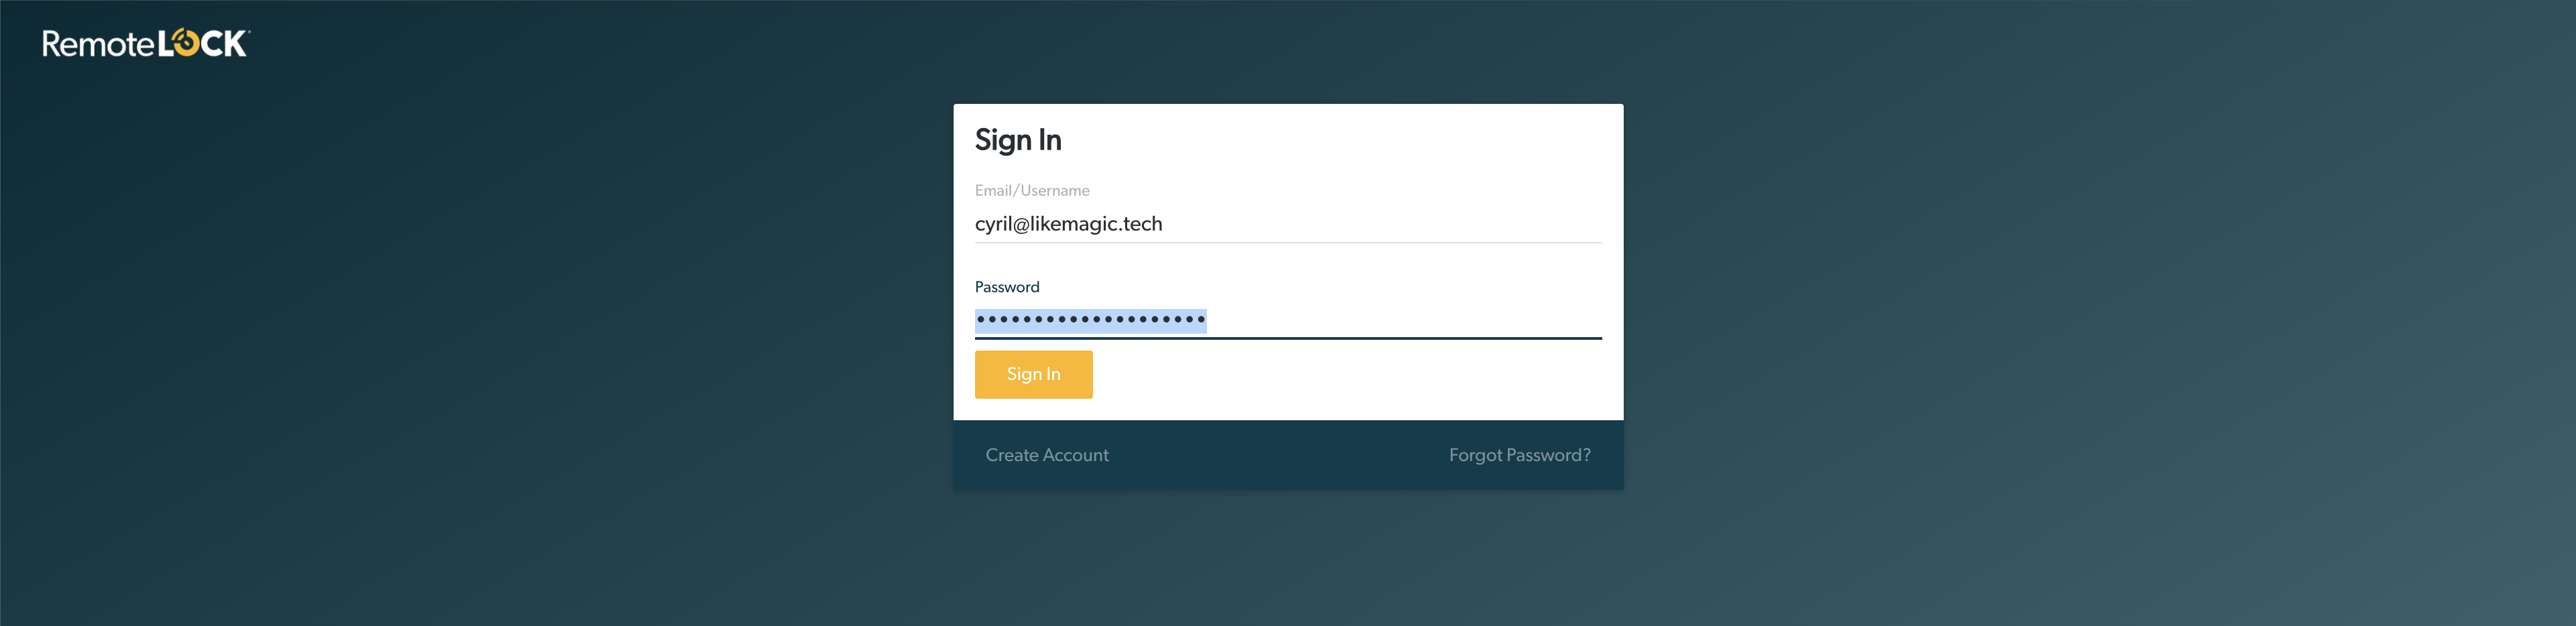
Task: Click the dark underline beneath password field
Action: pos(1287,338)
